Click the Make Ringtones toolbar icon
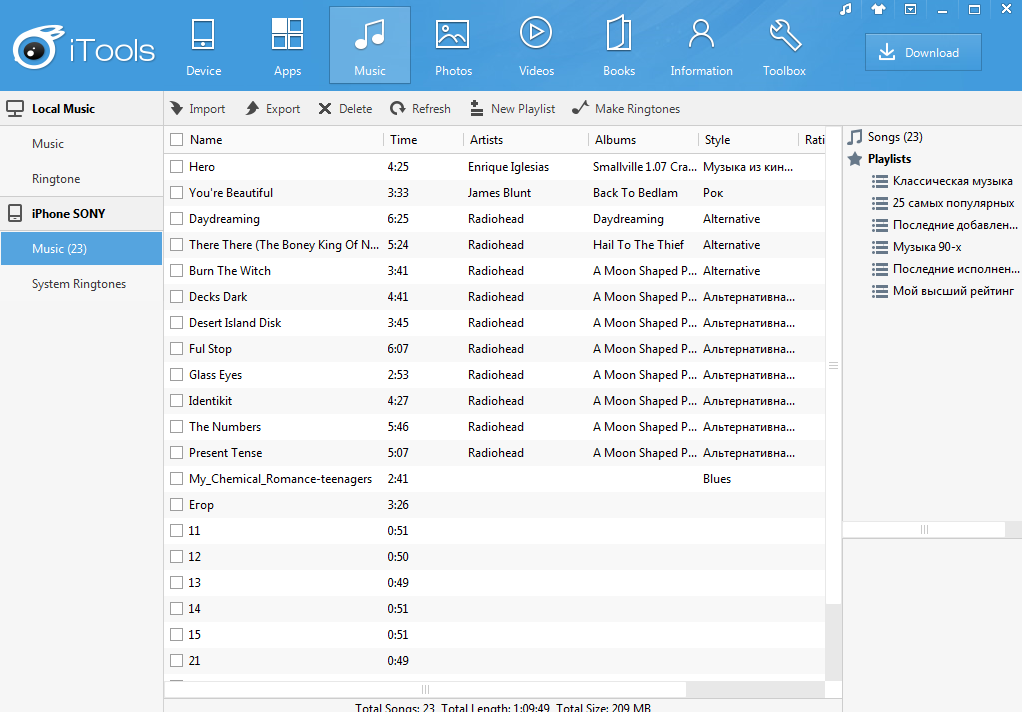Viewport: 1022px width, 712px height. pyautogui.click(x=580, y=108)
